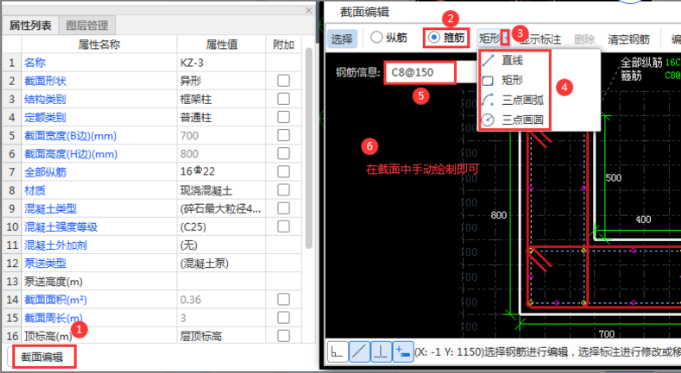Click the 删除 button in toolbar

(x=584, y=40)
